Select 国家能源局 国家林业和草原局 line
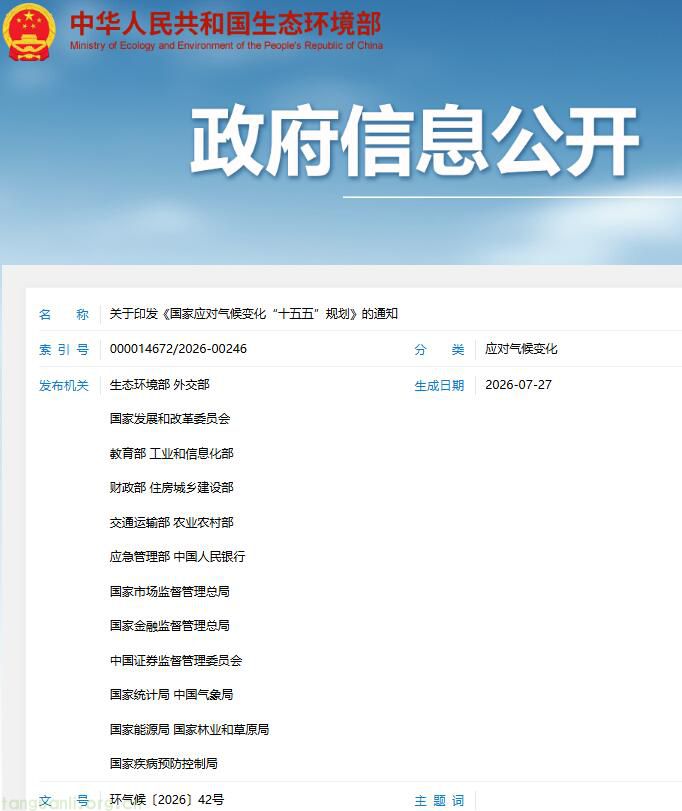682x811 pixels. coord(189,729)
